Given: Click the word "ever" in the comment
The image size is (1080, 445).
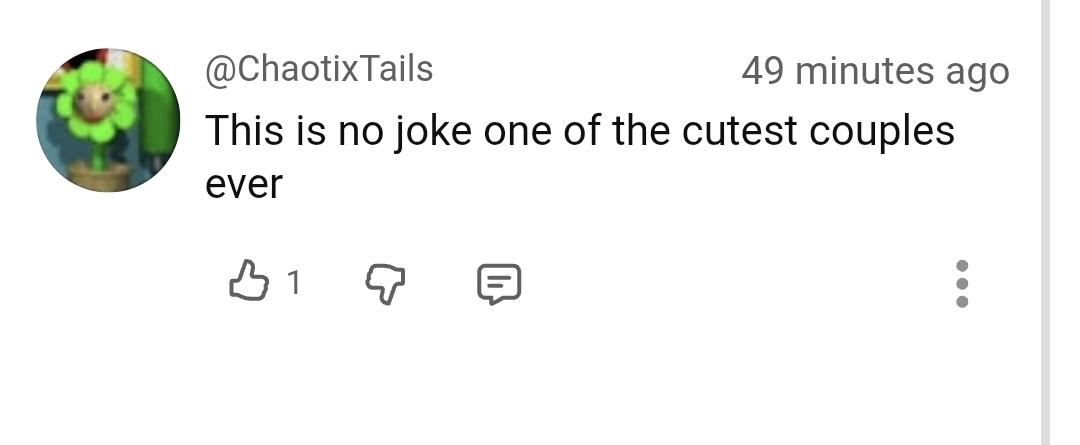Looking at the screenshot, I should 244,184.
